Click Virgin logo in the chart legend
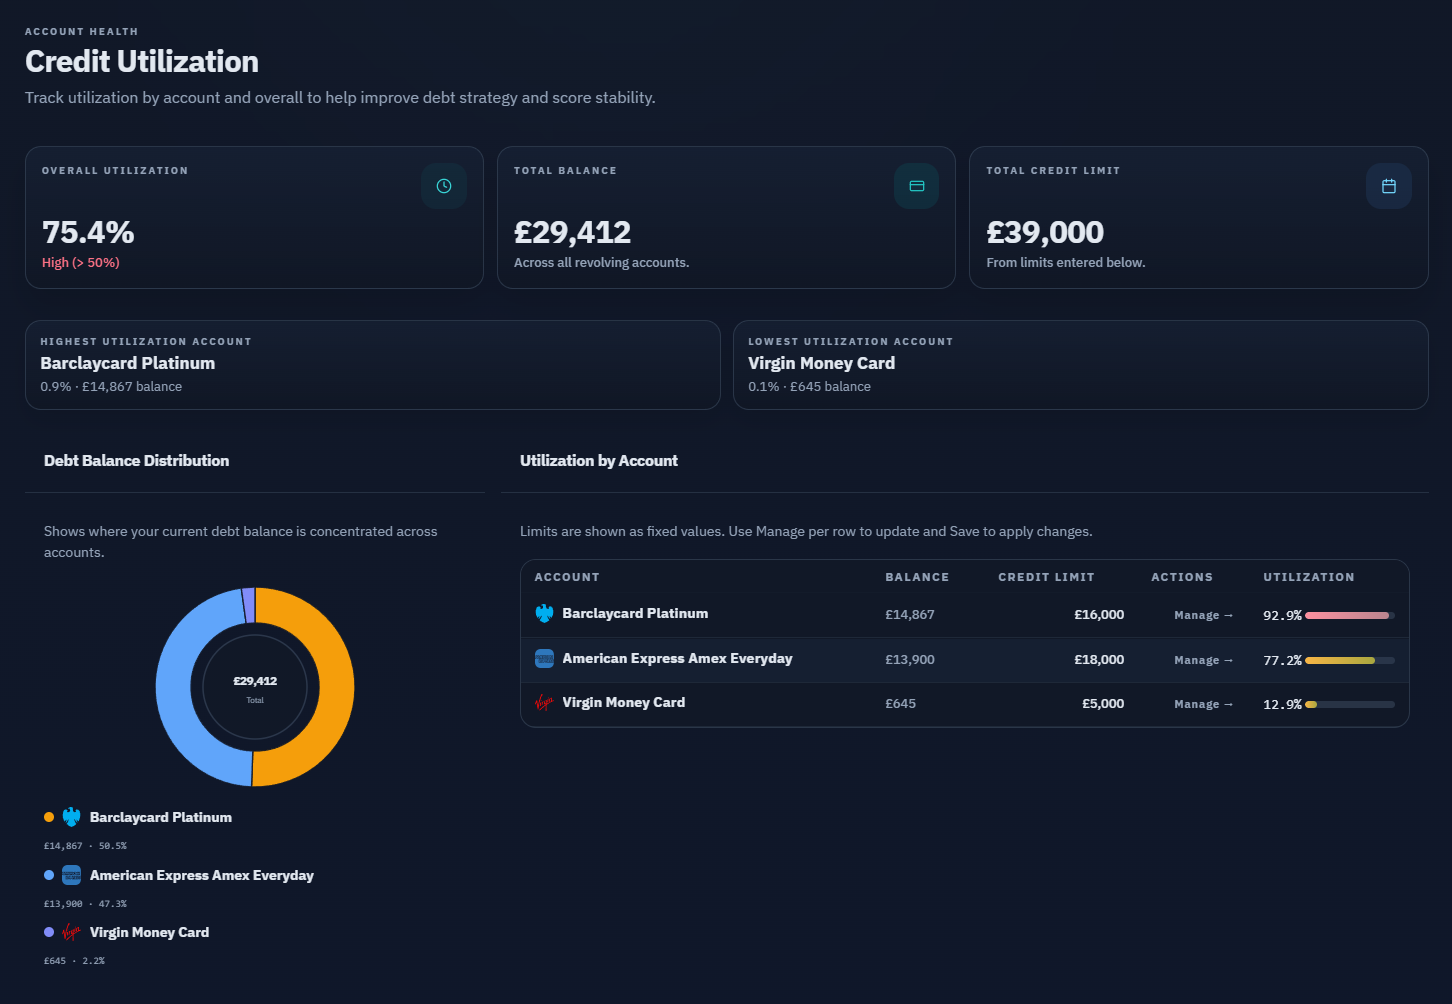 [x=71, y=932]
